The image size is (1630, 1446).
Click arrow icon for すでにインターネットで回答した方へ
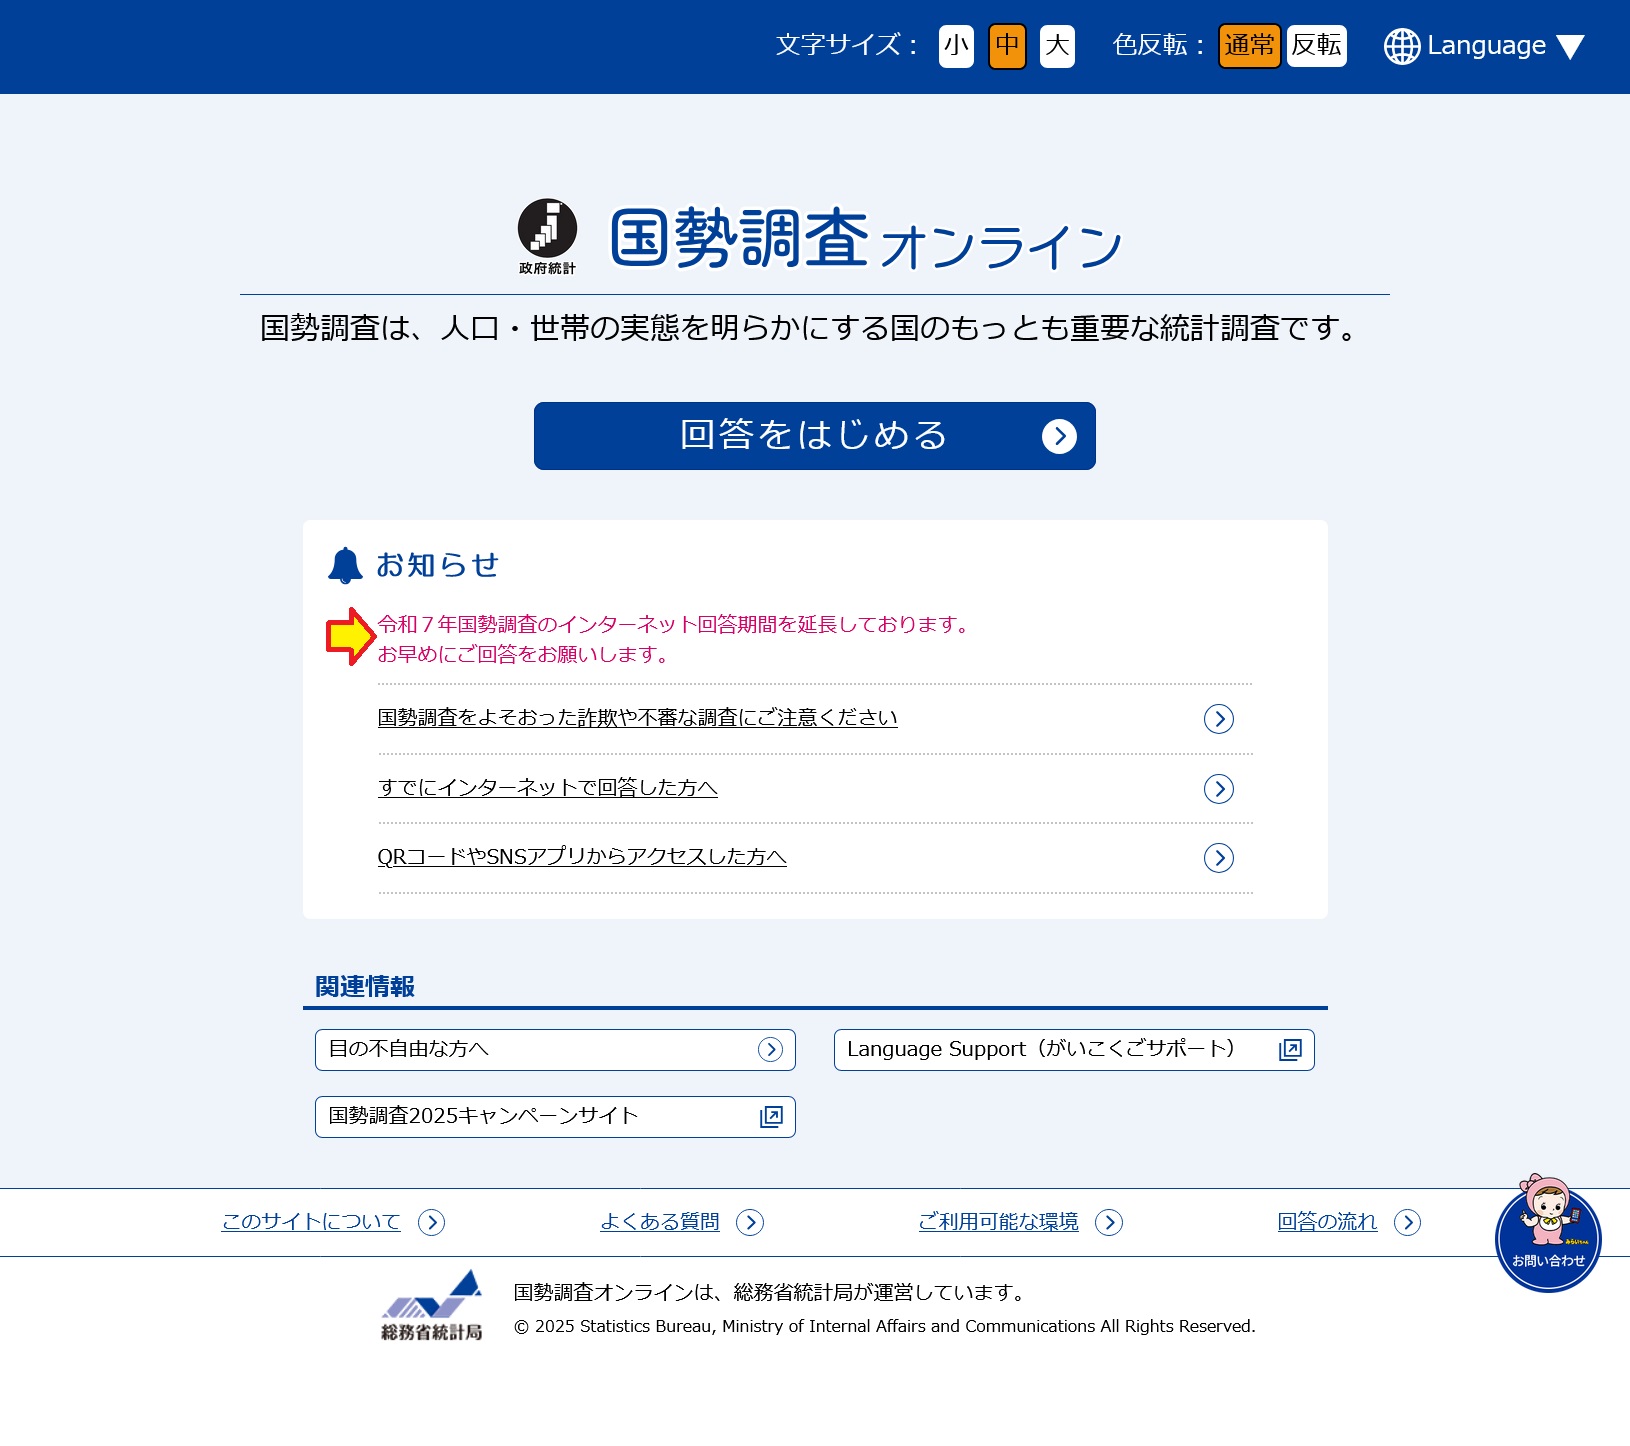(x=1218, y=789)
